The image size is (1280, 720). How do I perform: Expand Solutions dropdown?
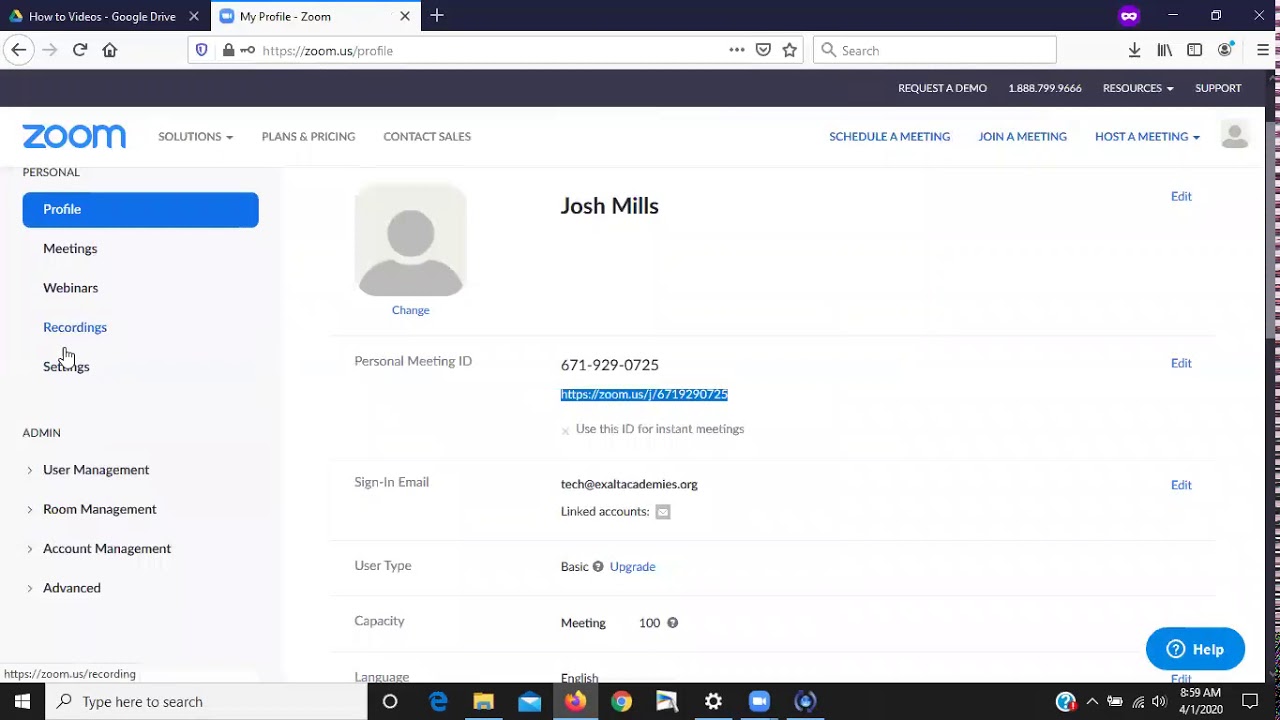(x=195, y=136)
